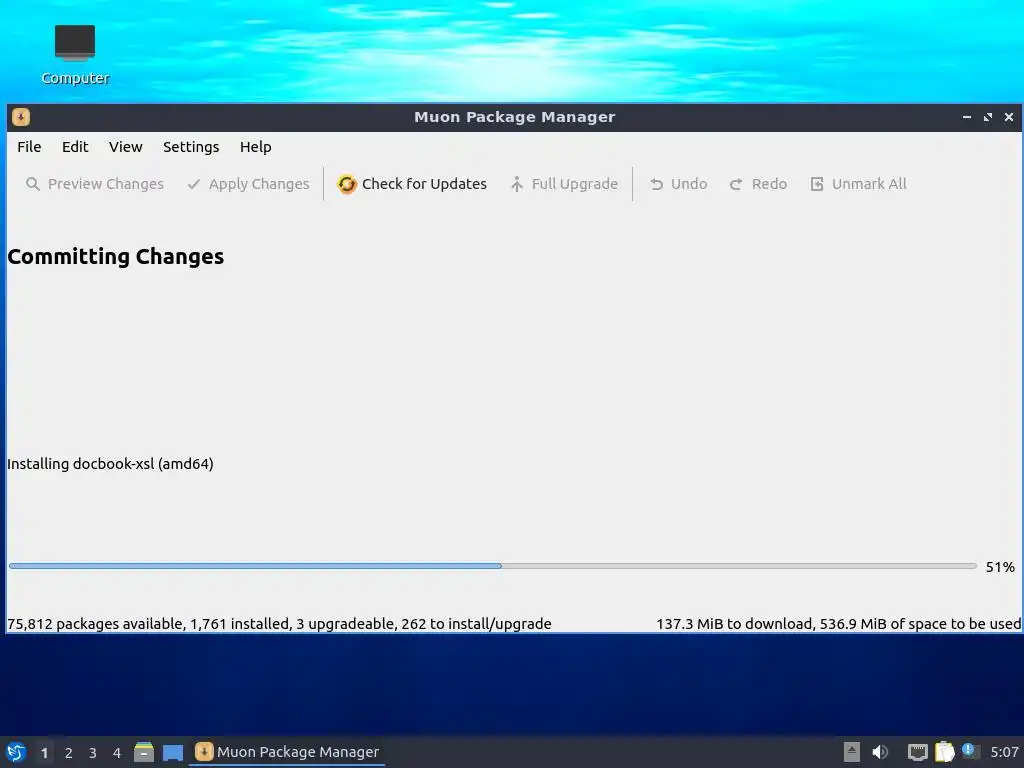Click the Preview Changes magnifier icon
This screenshot has height=768, width=1024.
coord(33,184)
